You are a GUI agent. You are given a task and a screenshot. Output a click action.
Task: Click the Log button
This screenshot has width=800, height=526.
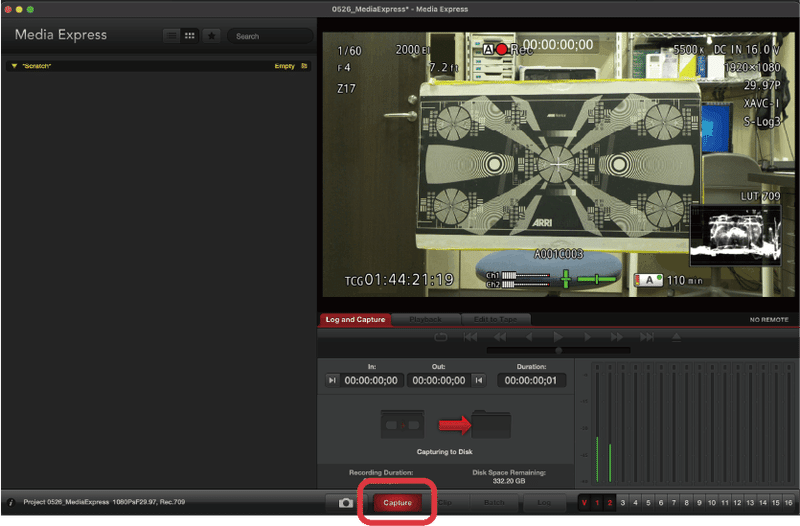[x=544, y=503]
